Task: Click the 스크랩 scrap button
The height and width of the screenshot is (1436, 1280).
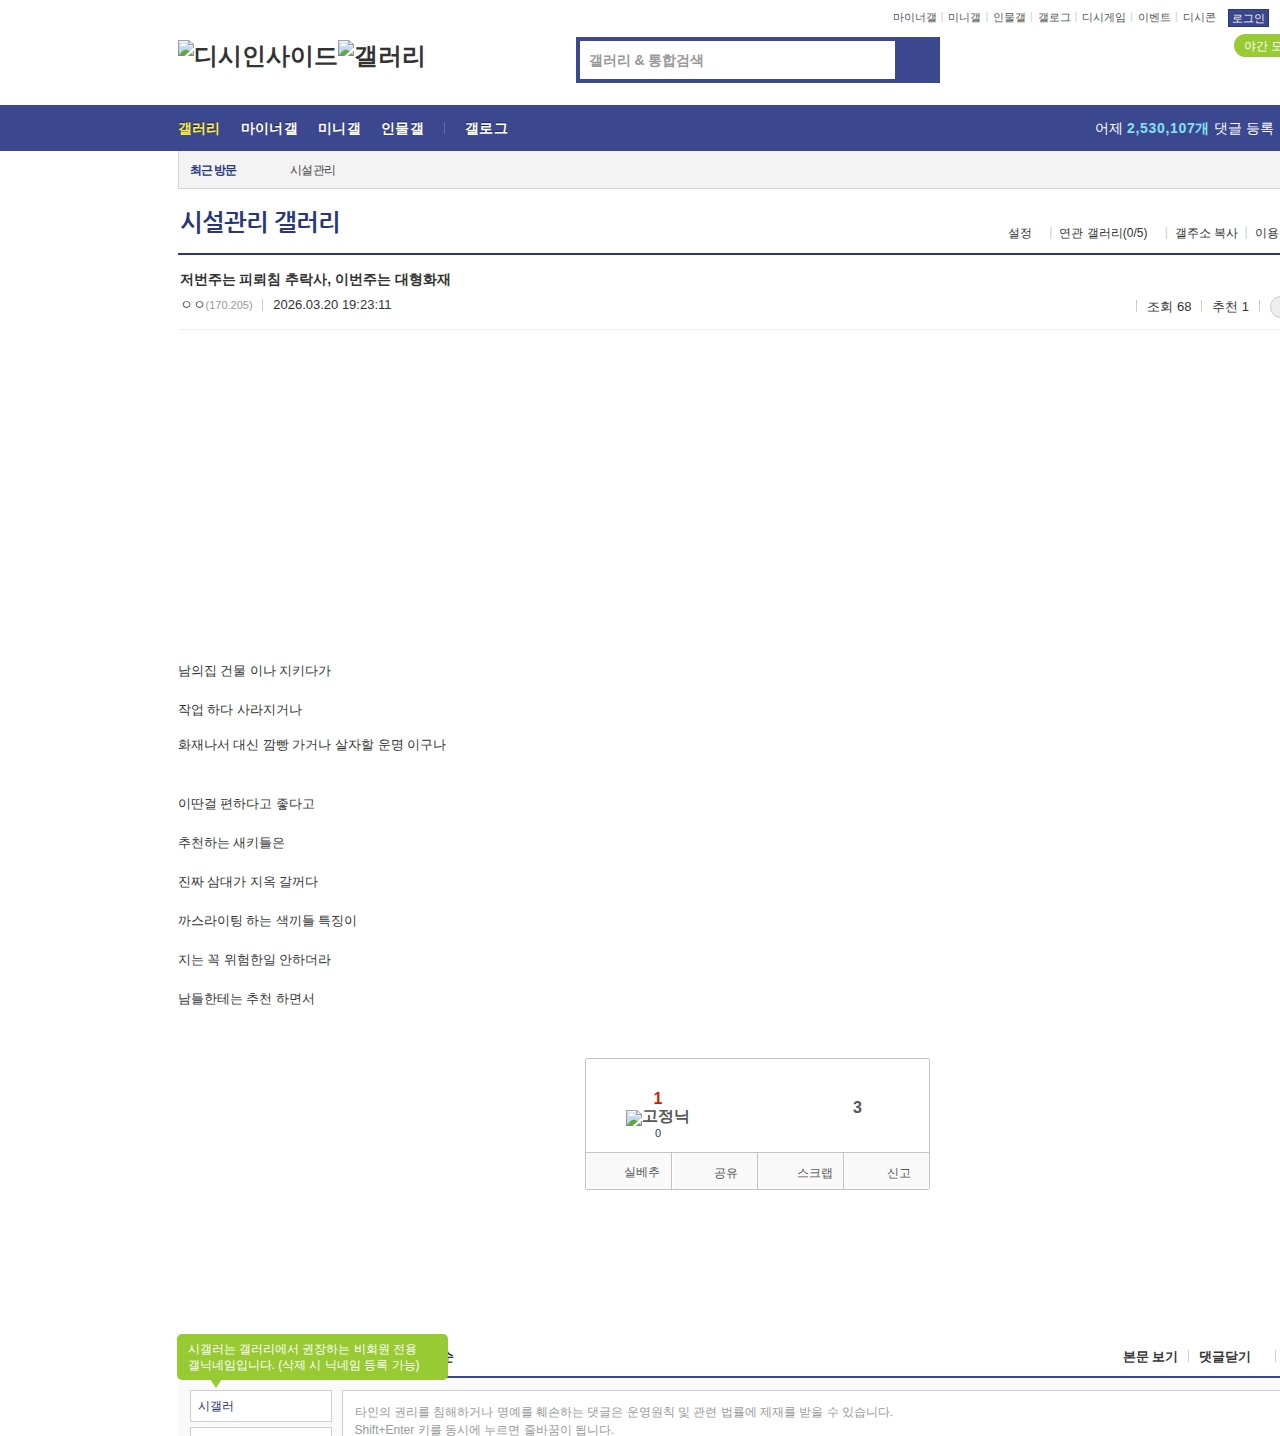Action: [x=800, y=1172]
